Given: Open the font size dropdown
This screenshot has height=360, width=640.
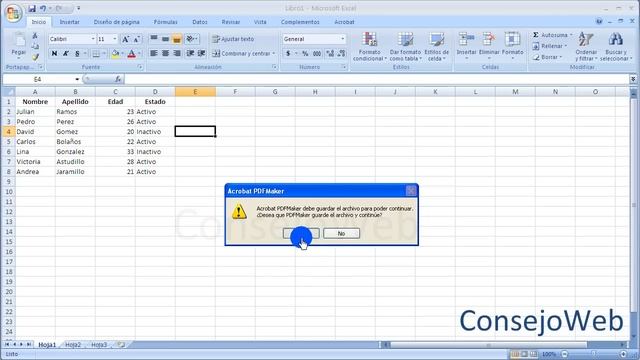Looking at the screenshot, I should pos(115,39).
